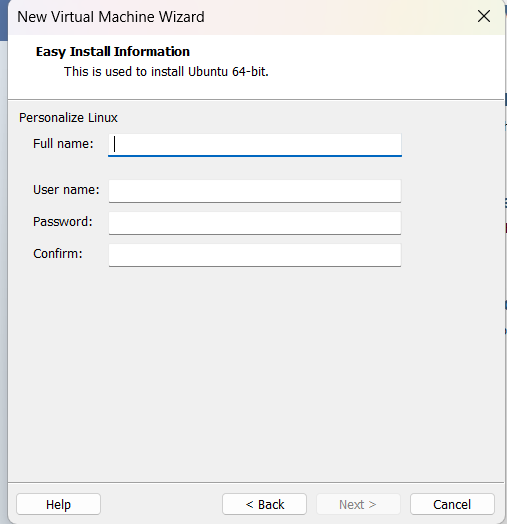Focus the User name text box
Screen dimensions: 507x524
[255, 191]
